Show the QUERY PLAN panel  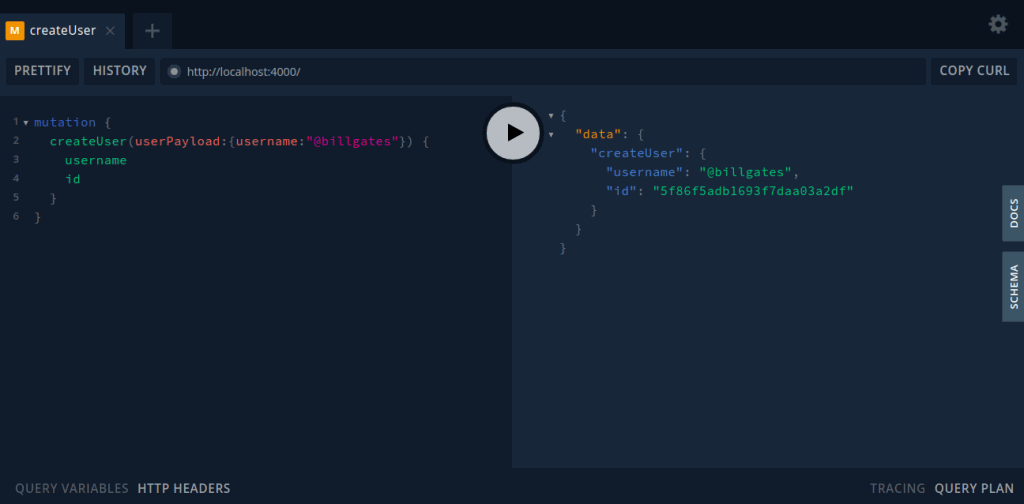974,488
